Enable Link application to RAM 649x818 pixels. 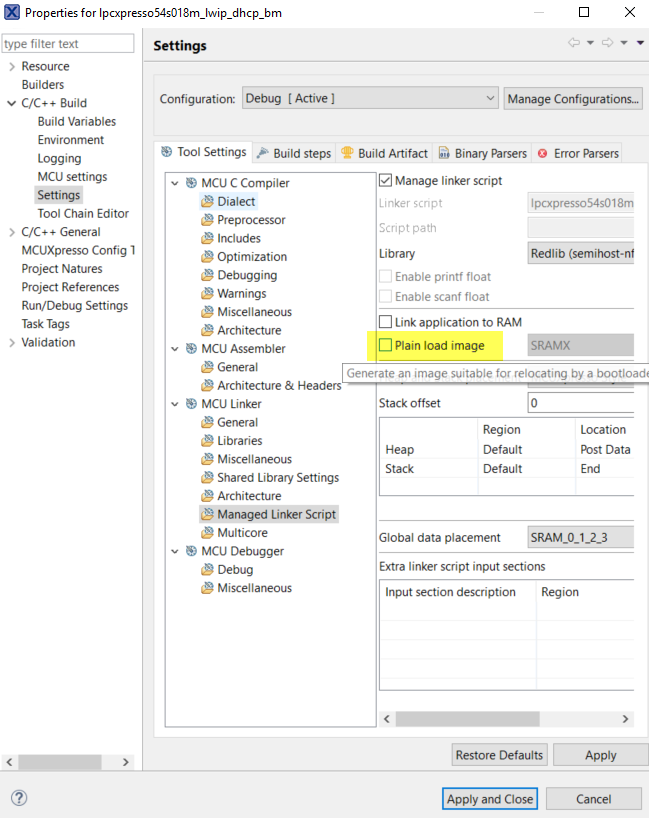[x=386, y=321]
